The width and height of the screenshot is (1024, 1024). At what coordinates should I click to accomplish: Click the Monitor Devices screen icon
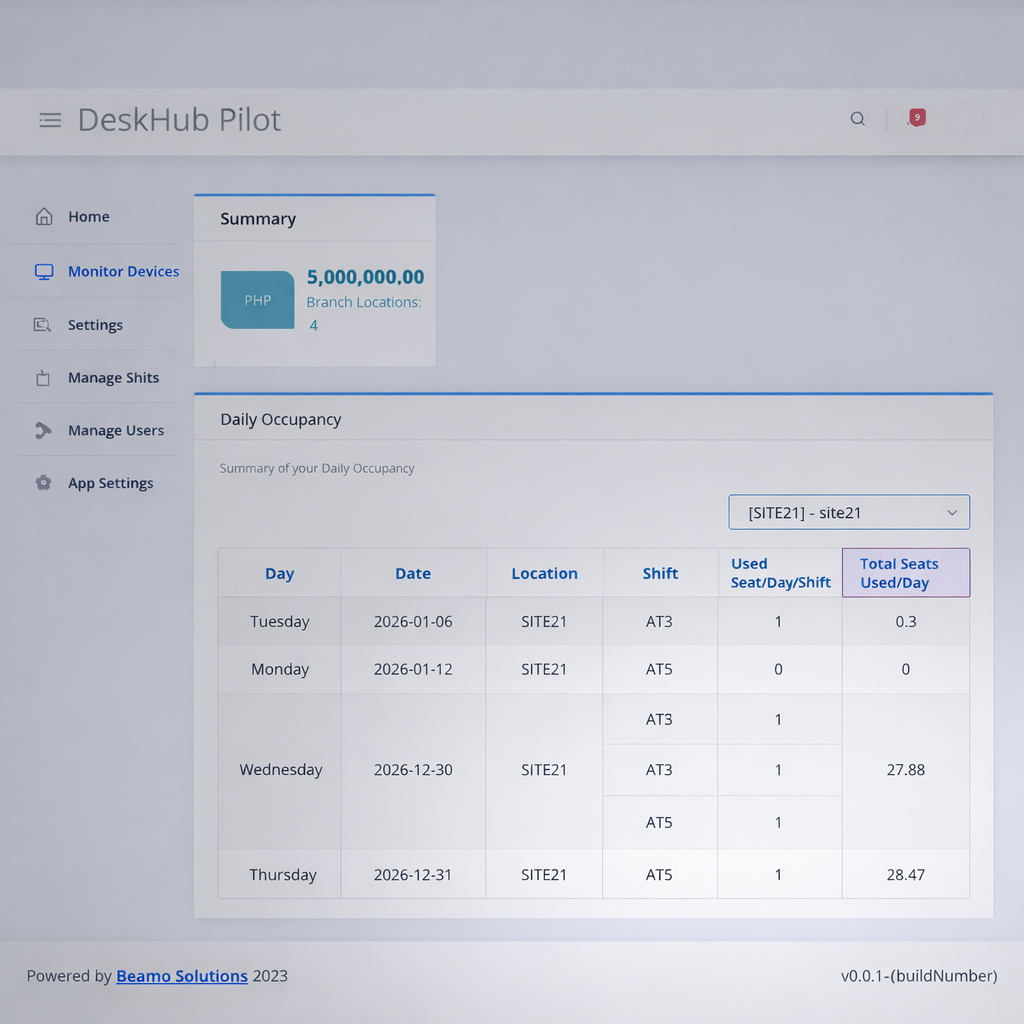(44, 272)
